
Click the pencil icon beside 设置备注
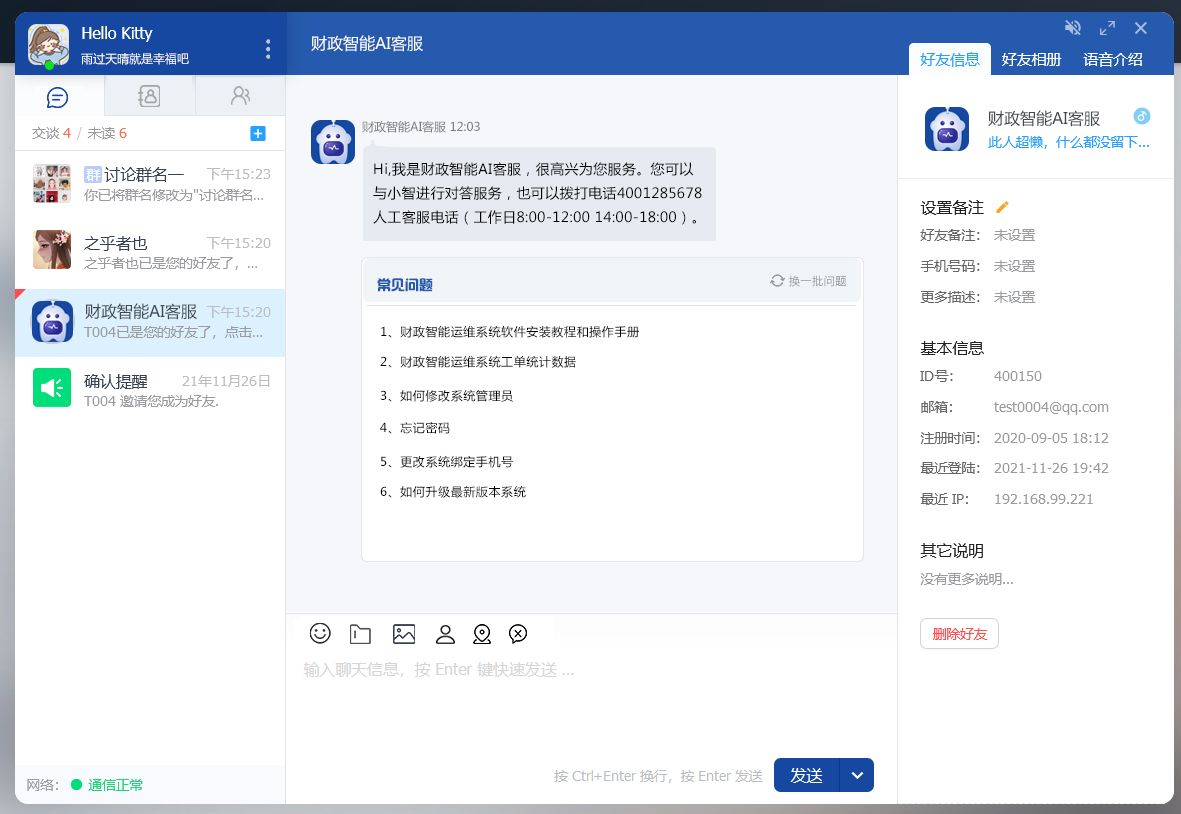(x=1002, y=208)
